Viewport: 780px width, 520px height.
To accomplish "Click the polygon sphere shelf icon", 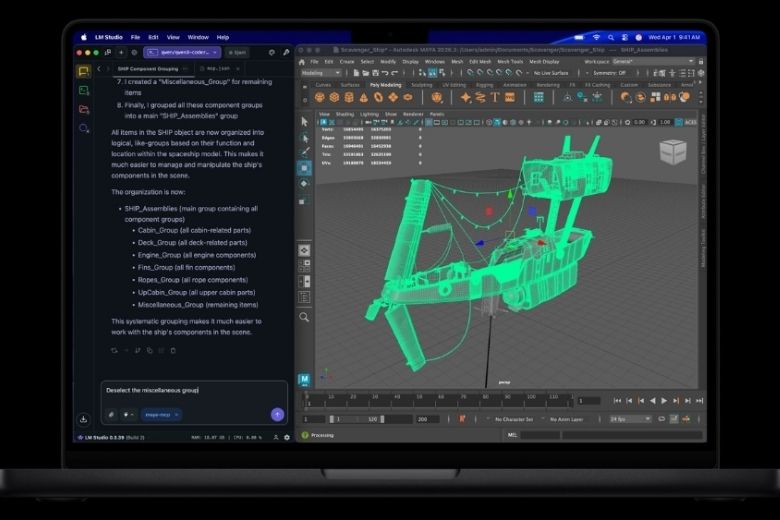I will click(320, 97).
